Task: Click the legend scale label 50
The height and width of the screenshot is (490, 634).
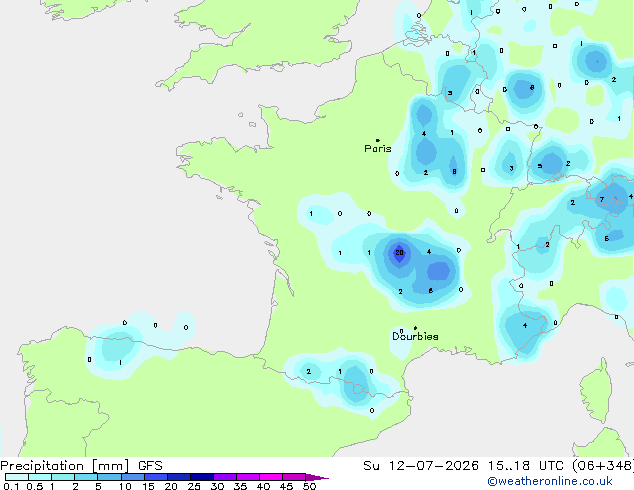Action: click(x=309, y=486)
